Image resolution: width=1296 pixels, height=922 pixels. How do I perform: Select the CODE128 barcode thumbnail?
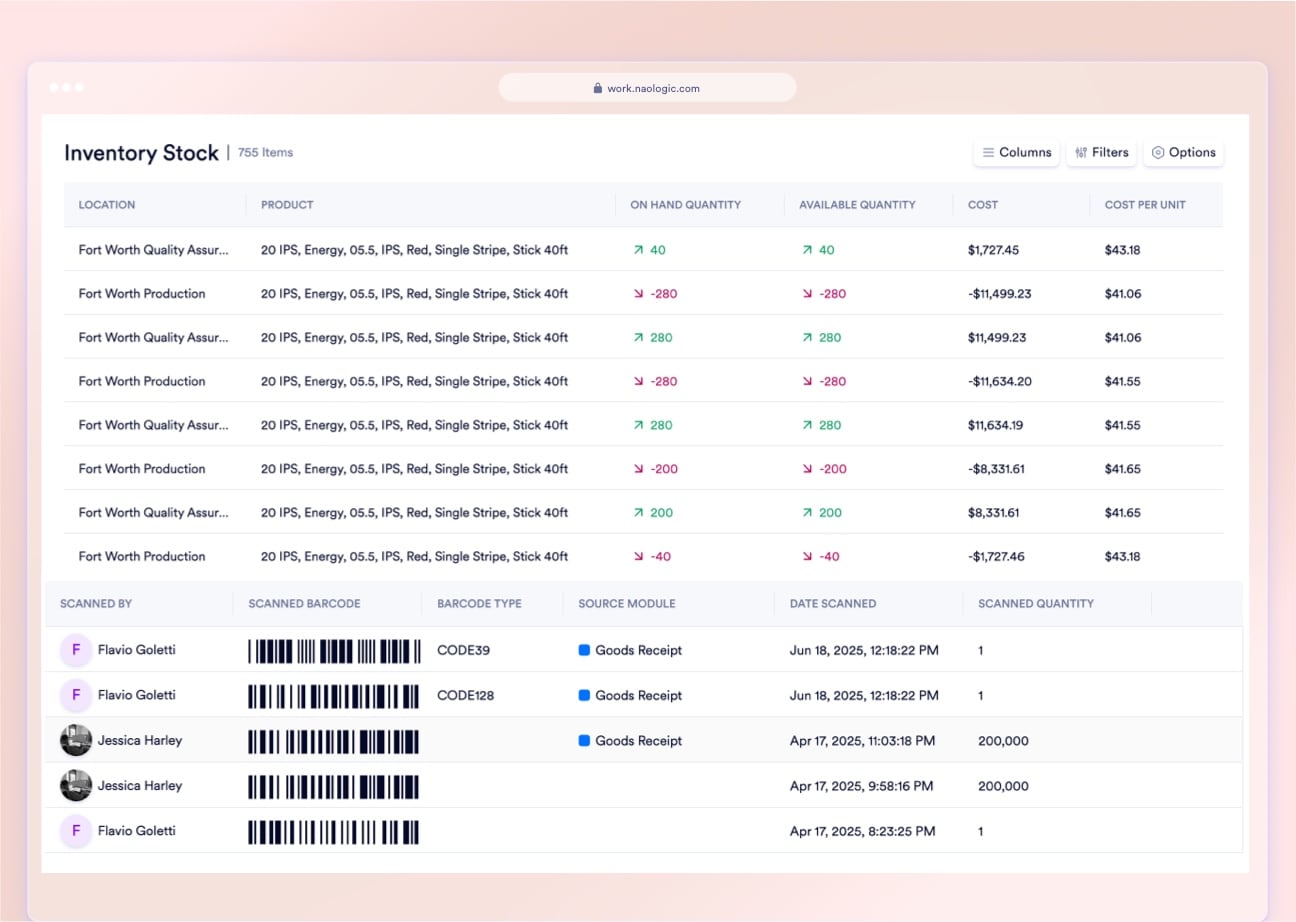(333, 695)
